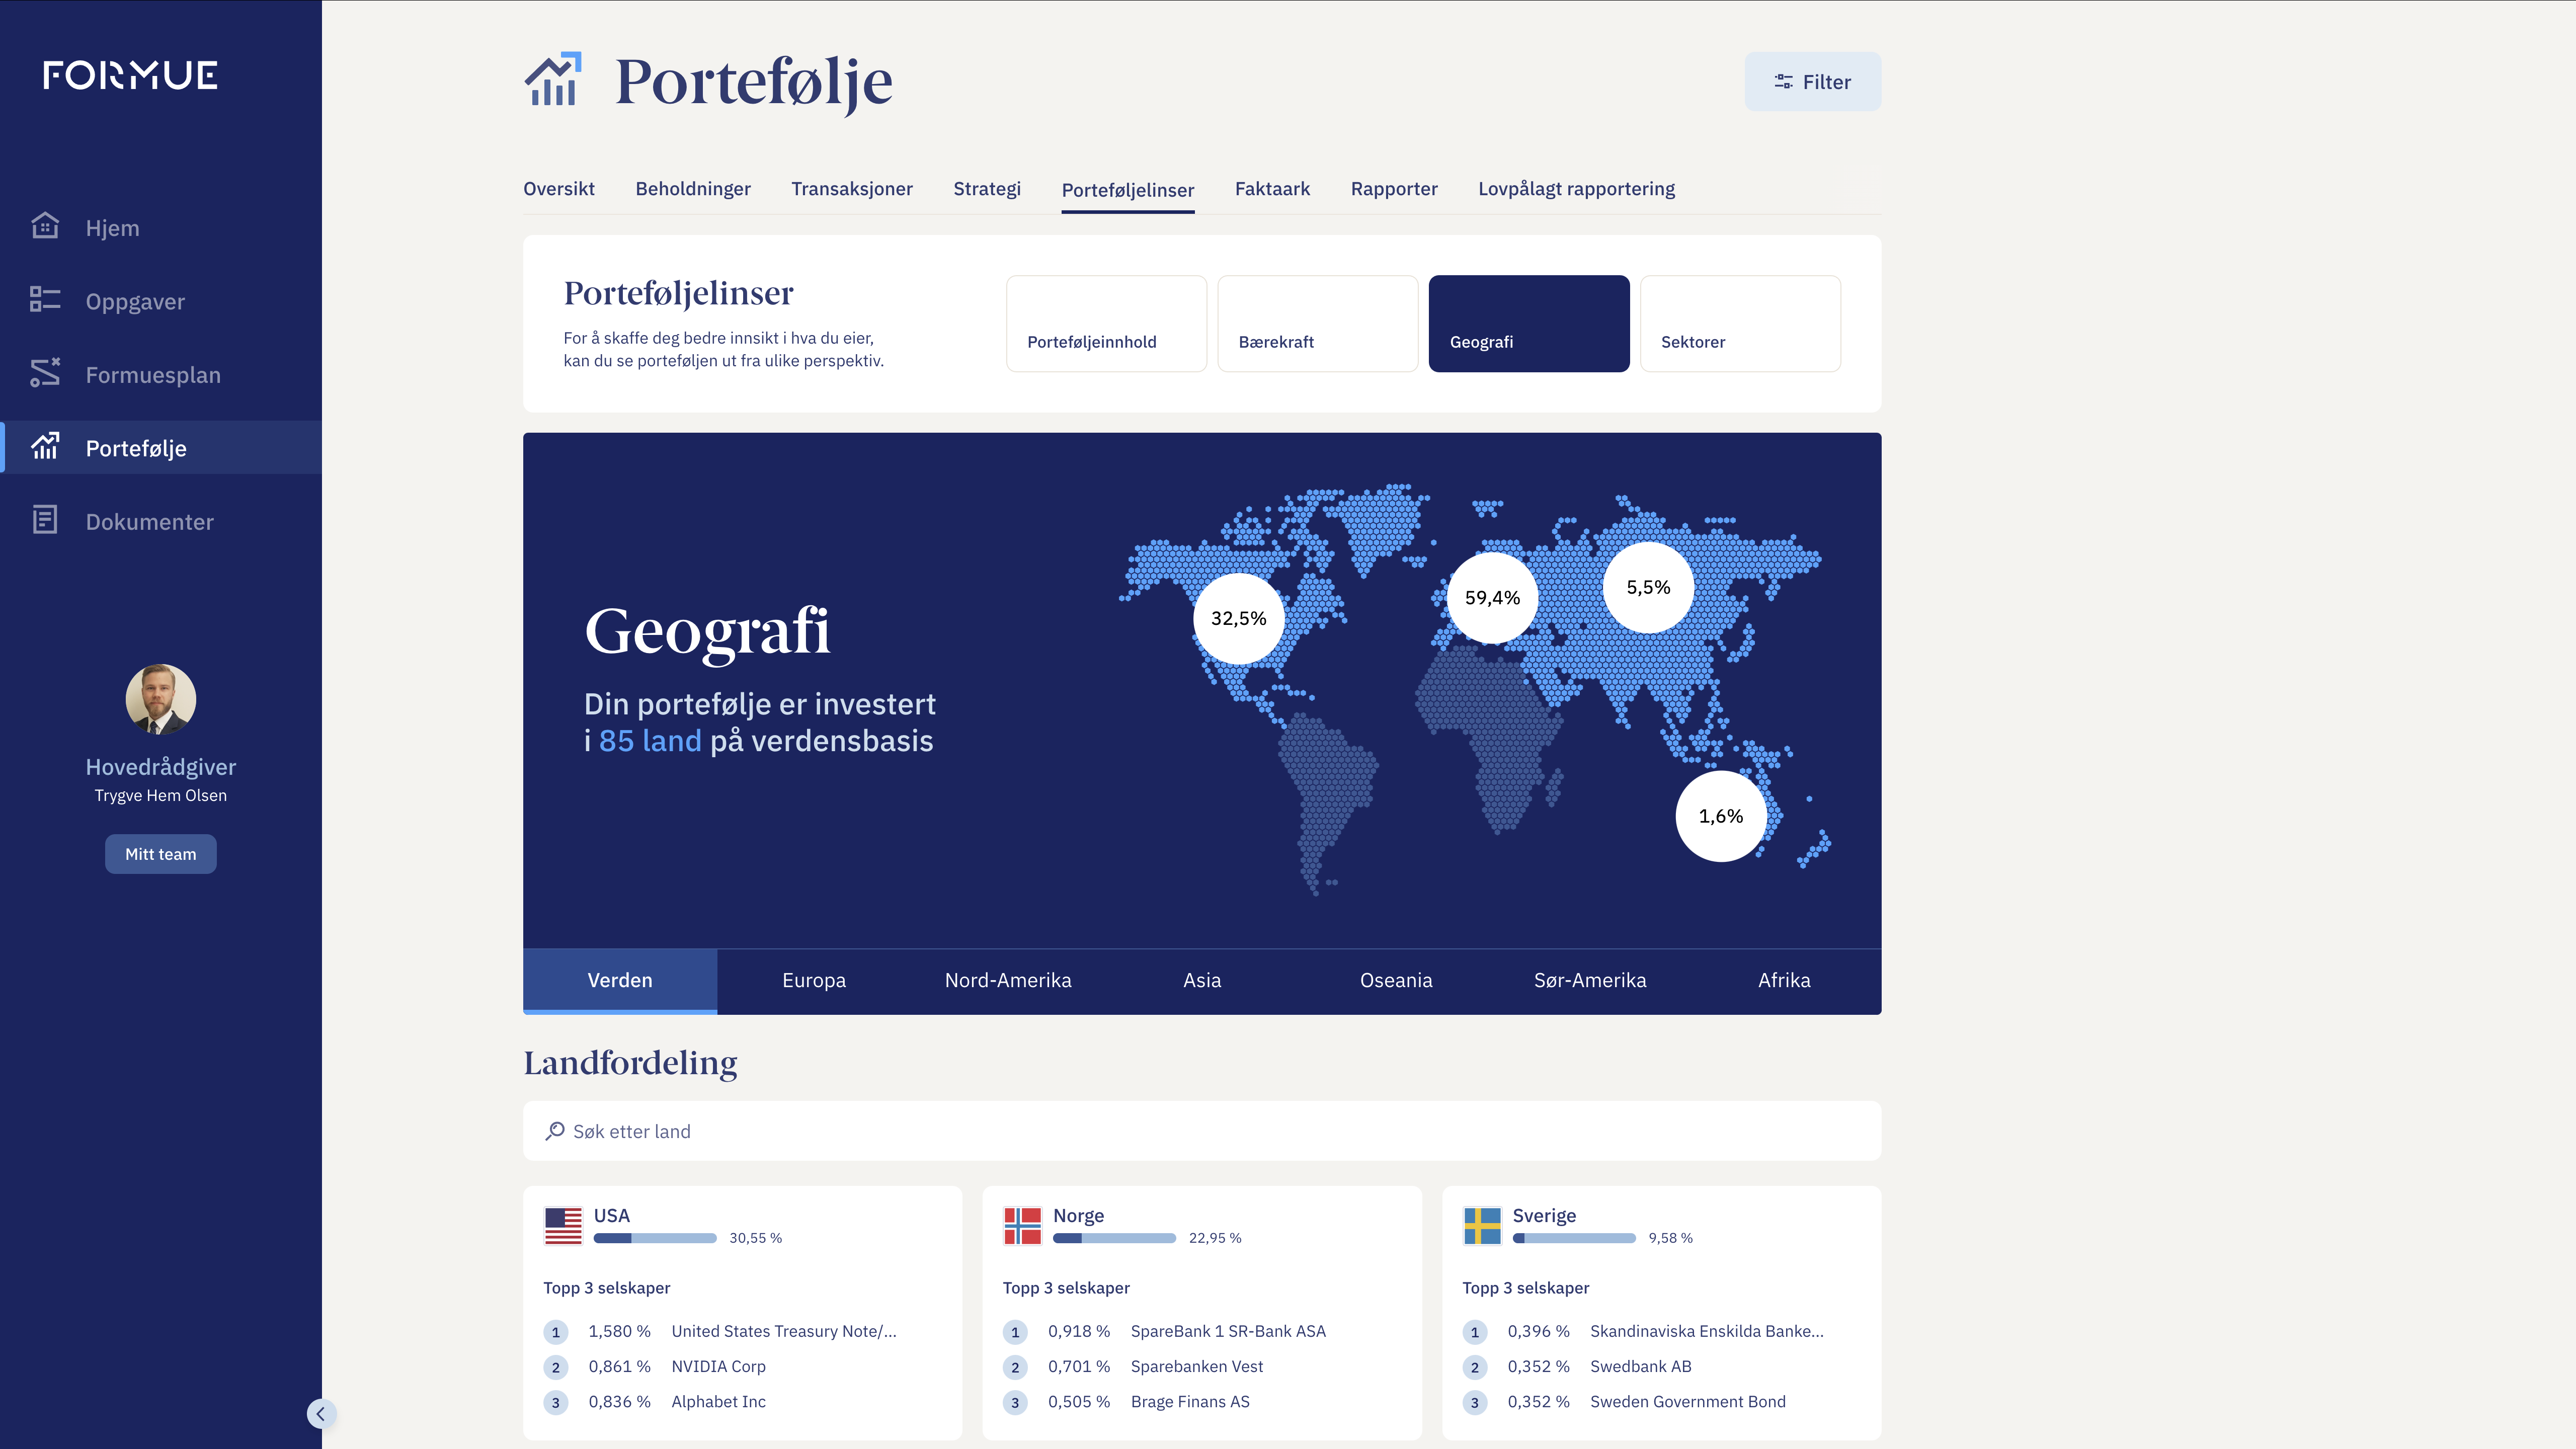Open the Lovpålagt rapportering tab
2576x1449 pixels.
(1577, 189)
